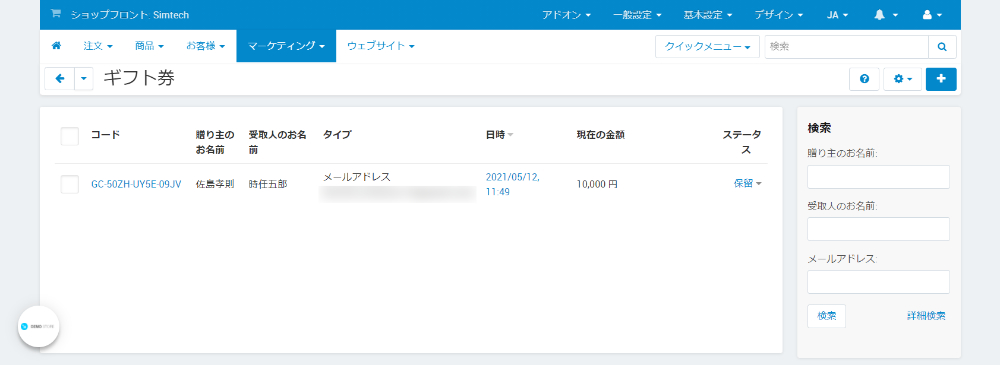Open the お客様 menu

(205, 46)
